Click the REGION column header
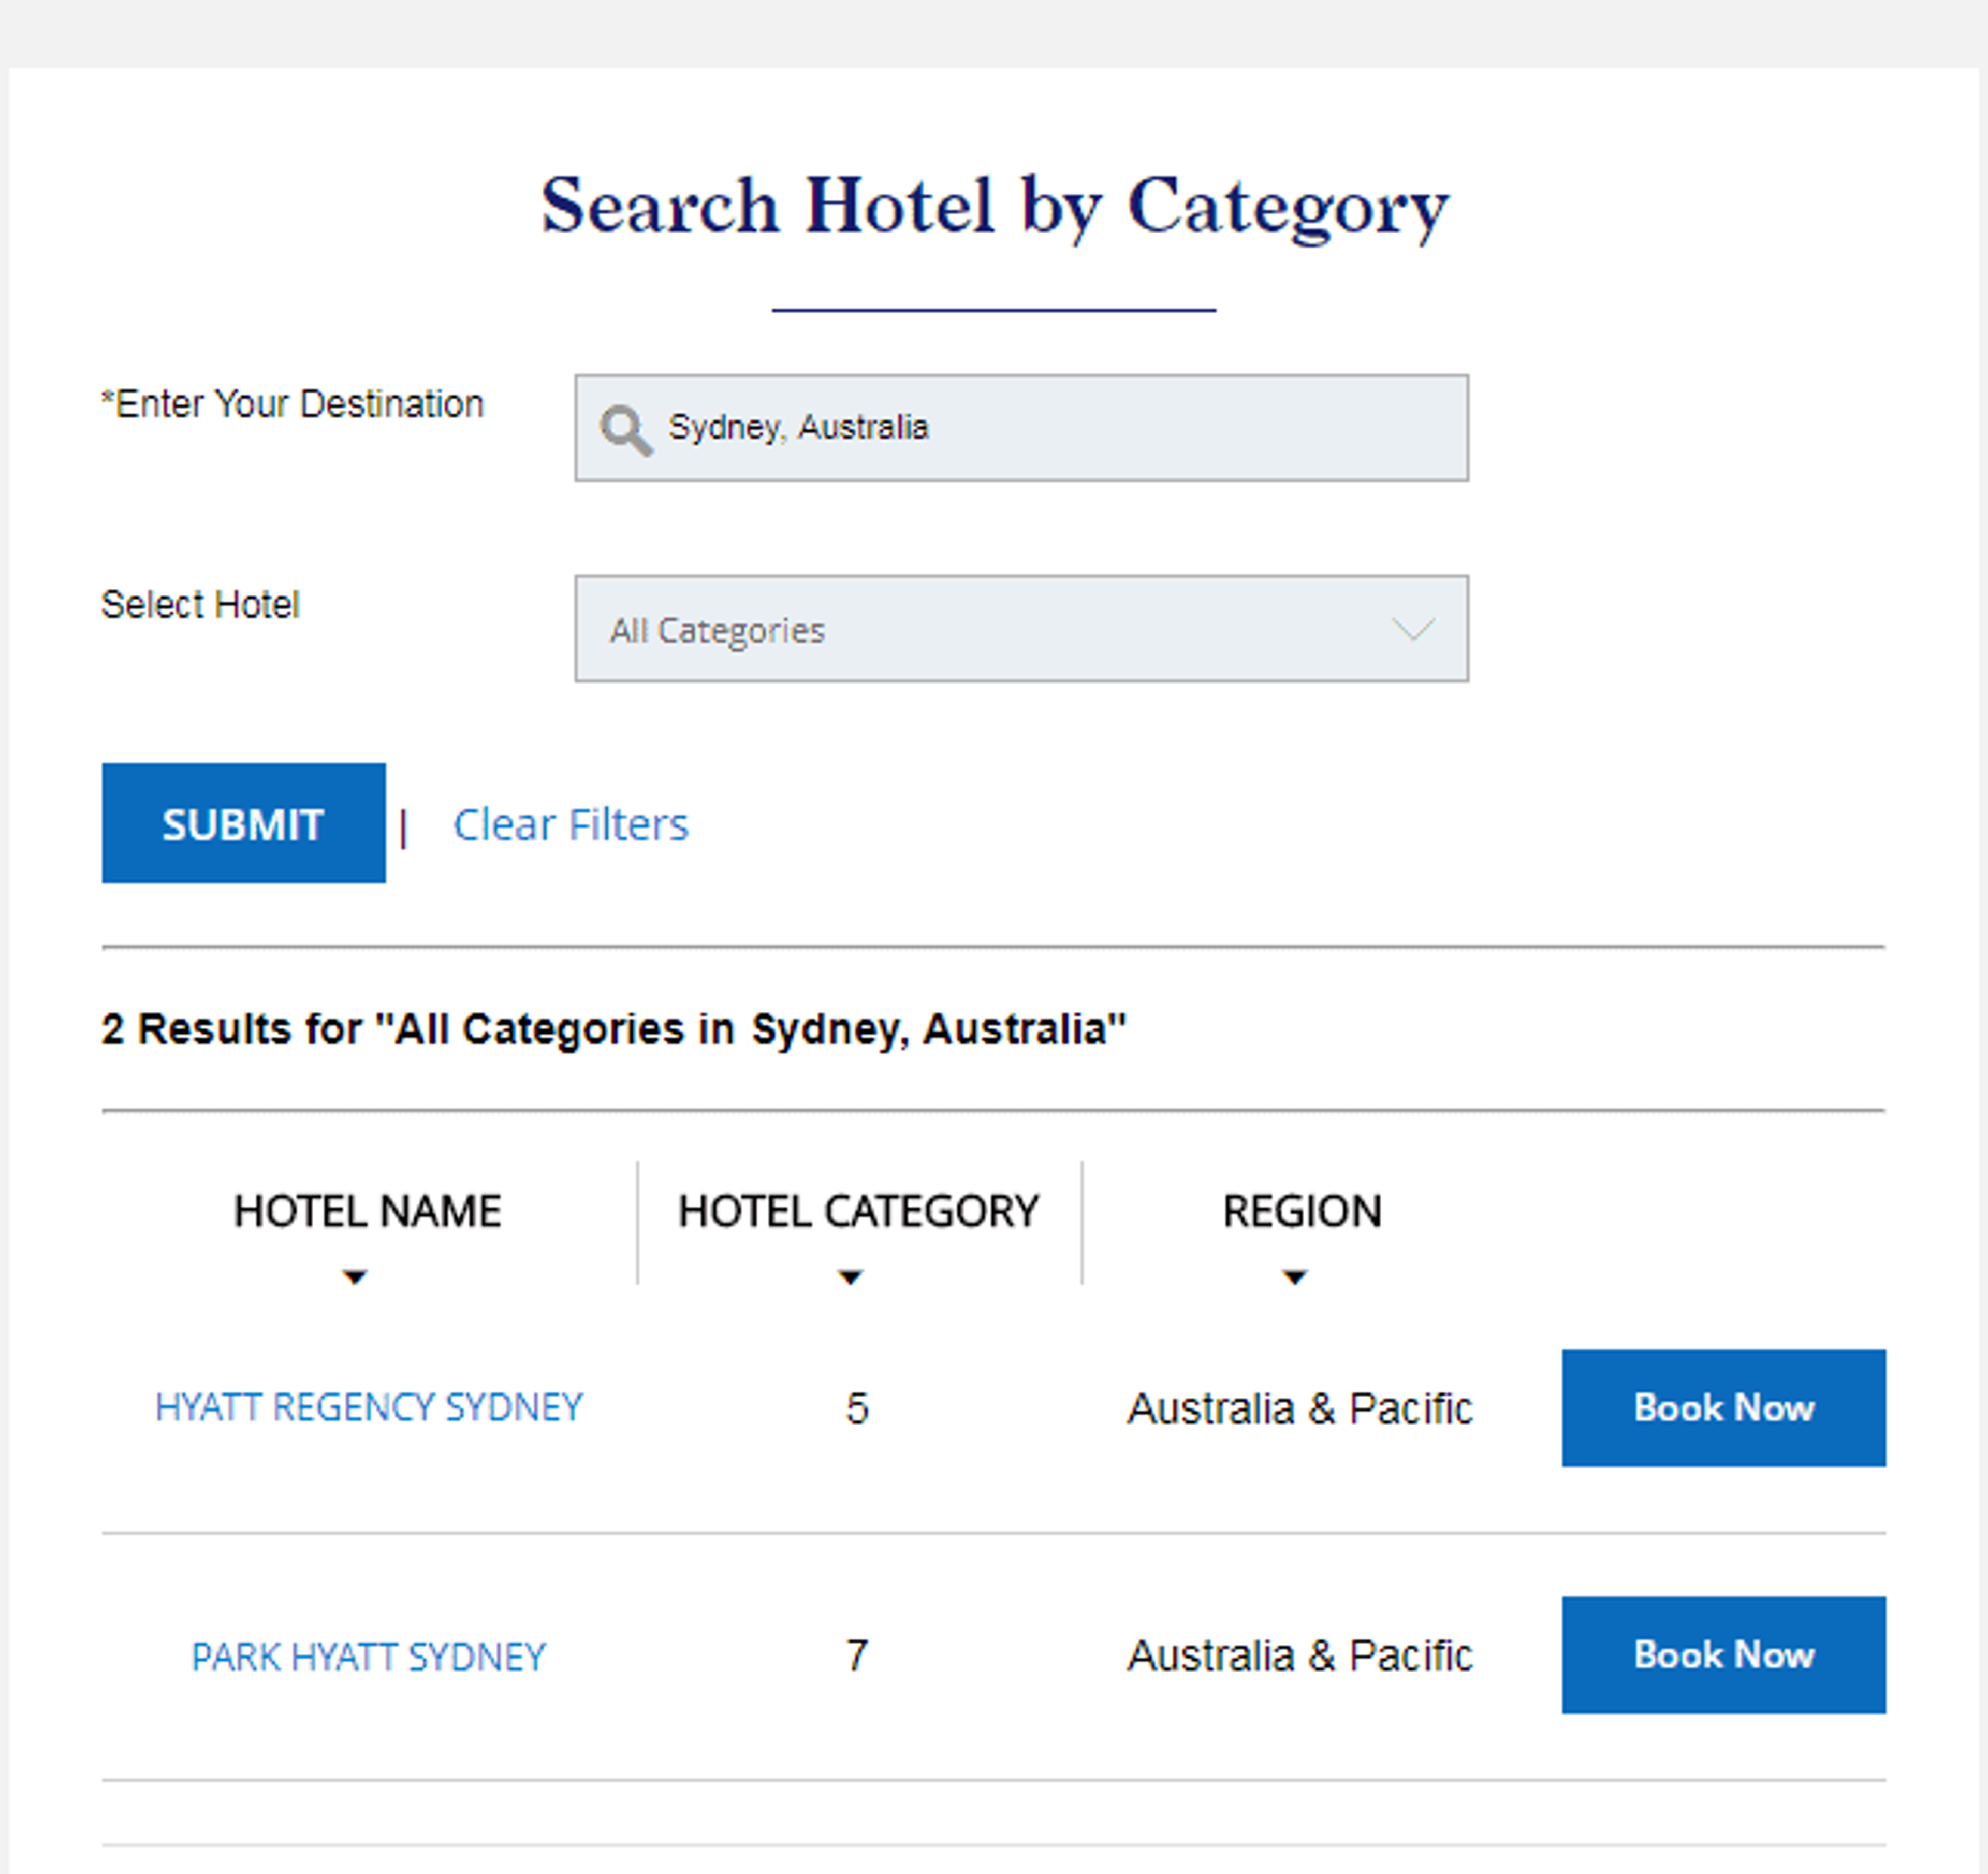Image resolution: width=1988 pixels, height=1874 pixels. 1302,1211
